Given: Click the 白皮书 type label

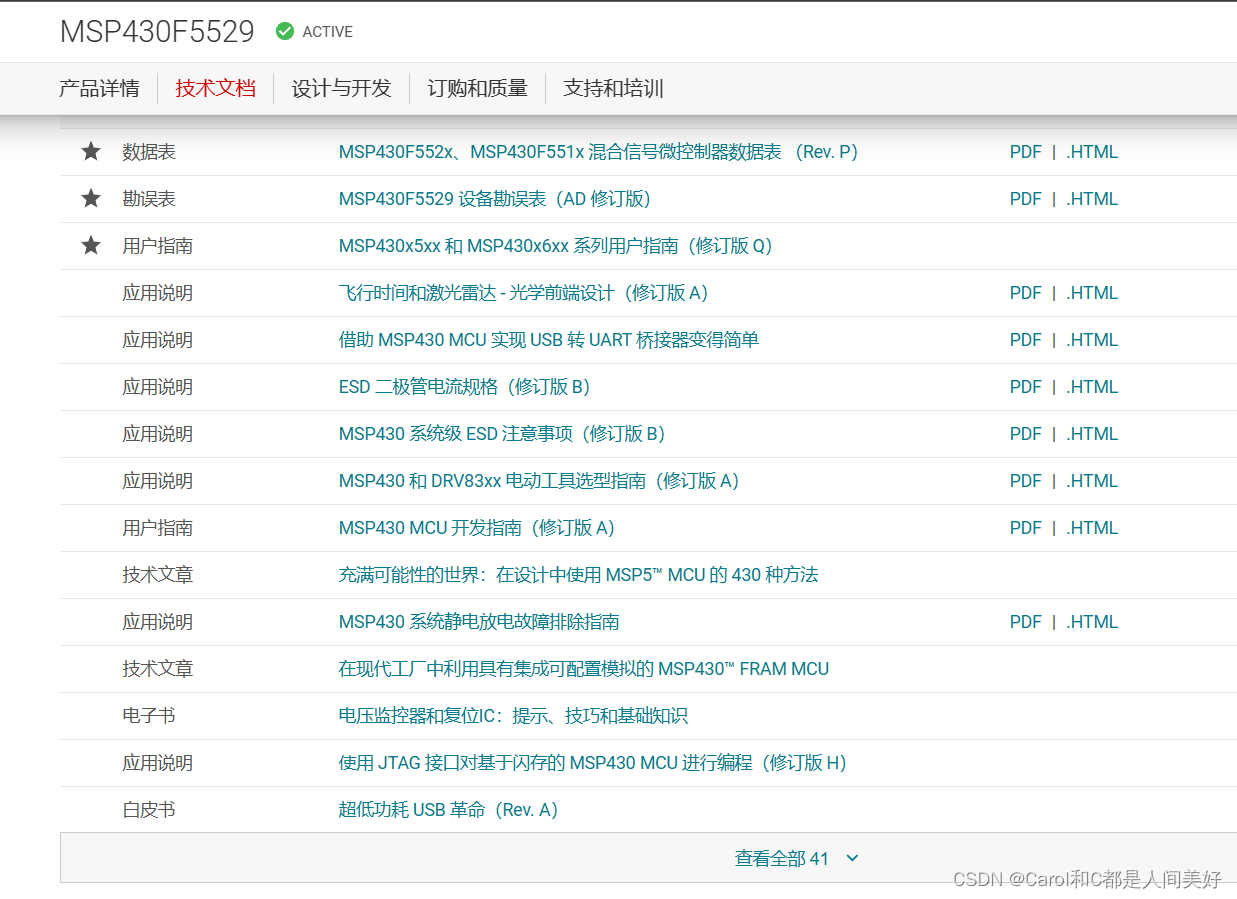Looking at the screenshot, I should [x=149, y=810].
